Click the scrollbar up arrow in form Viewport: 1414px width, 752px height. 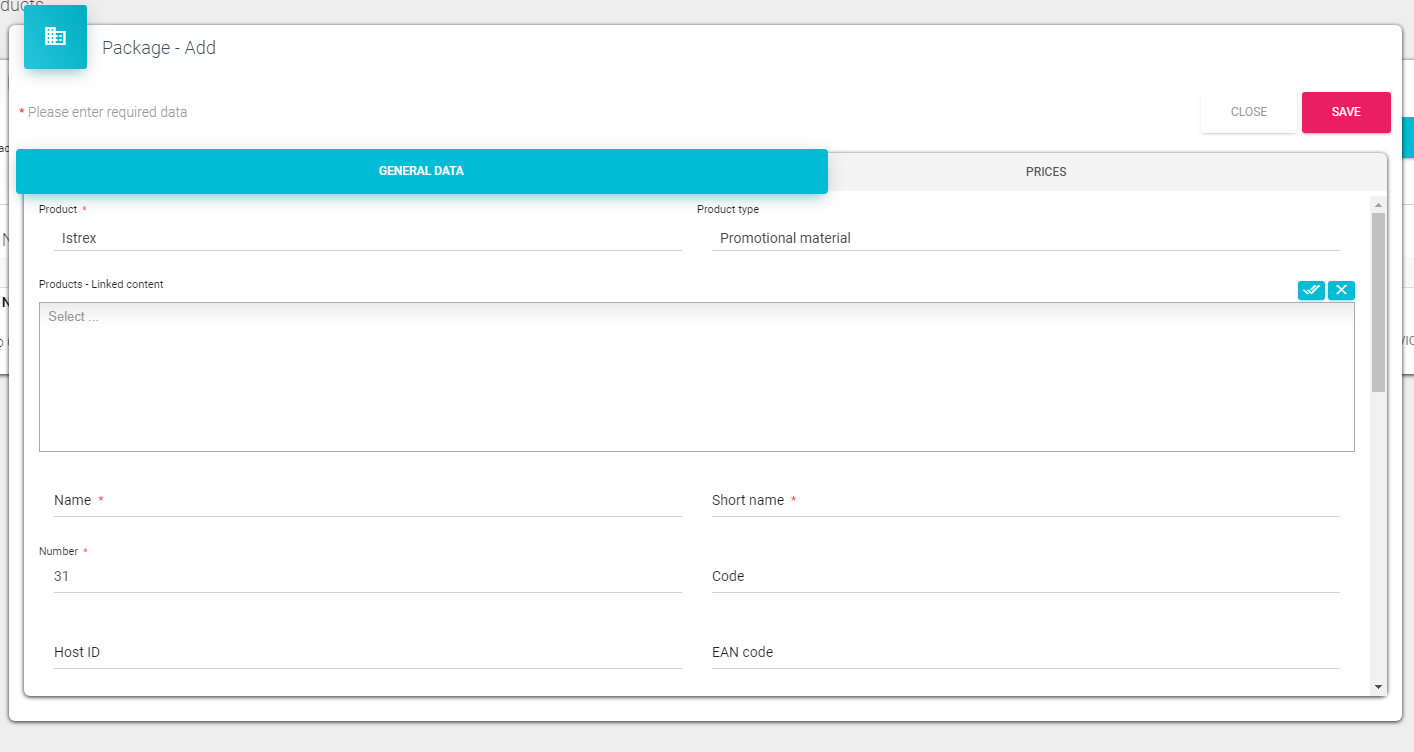pos(1378,205)
